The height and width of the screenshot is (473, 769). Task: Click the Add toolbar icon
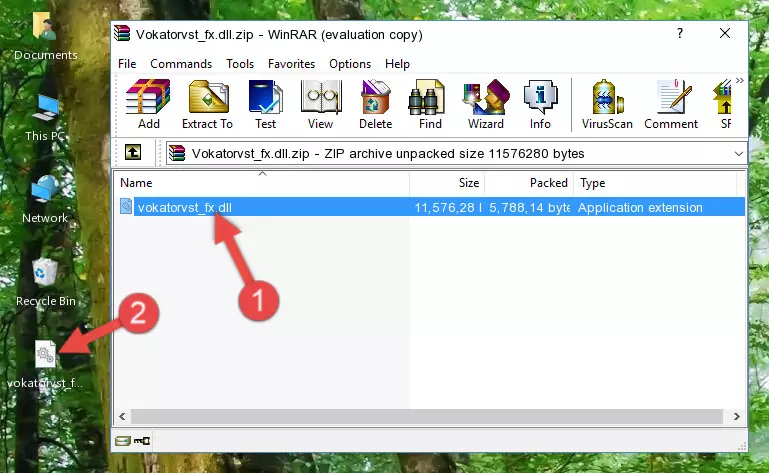148,104
